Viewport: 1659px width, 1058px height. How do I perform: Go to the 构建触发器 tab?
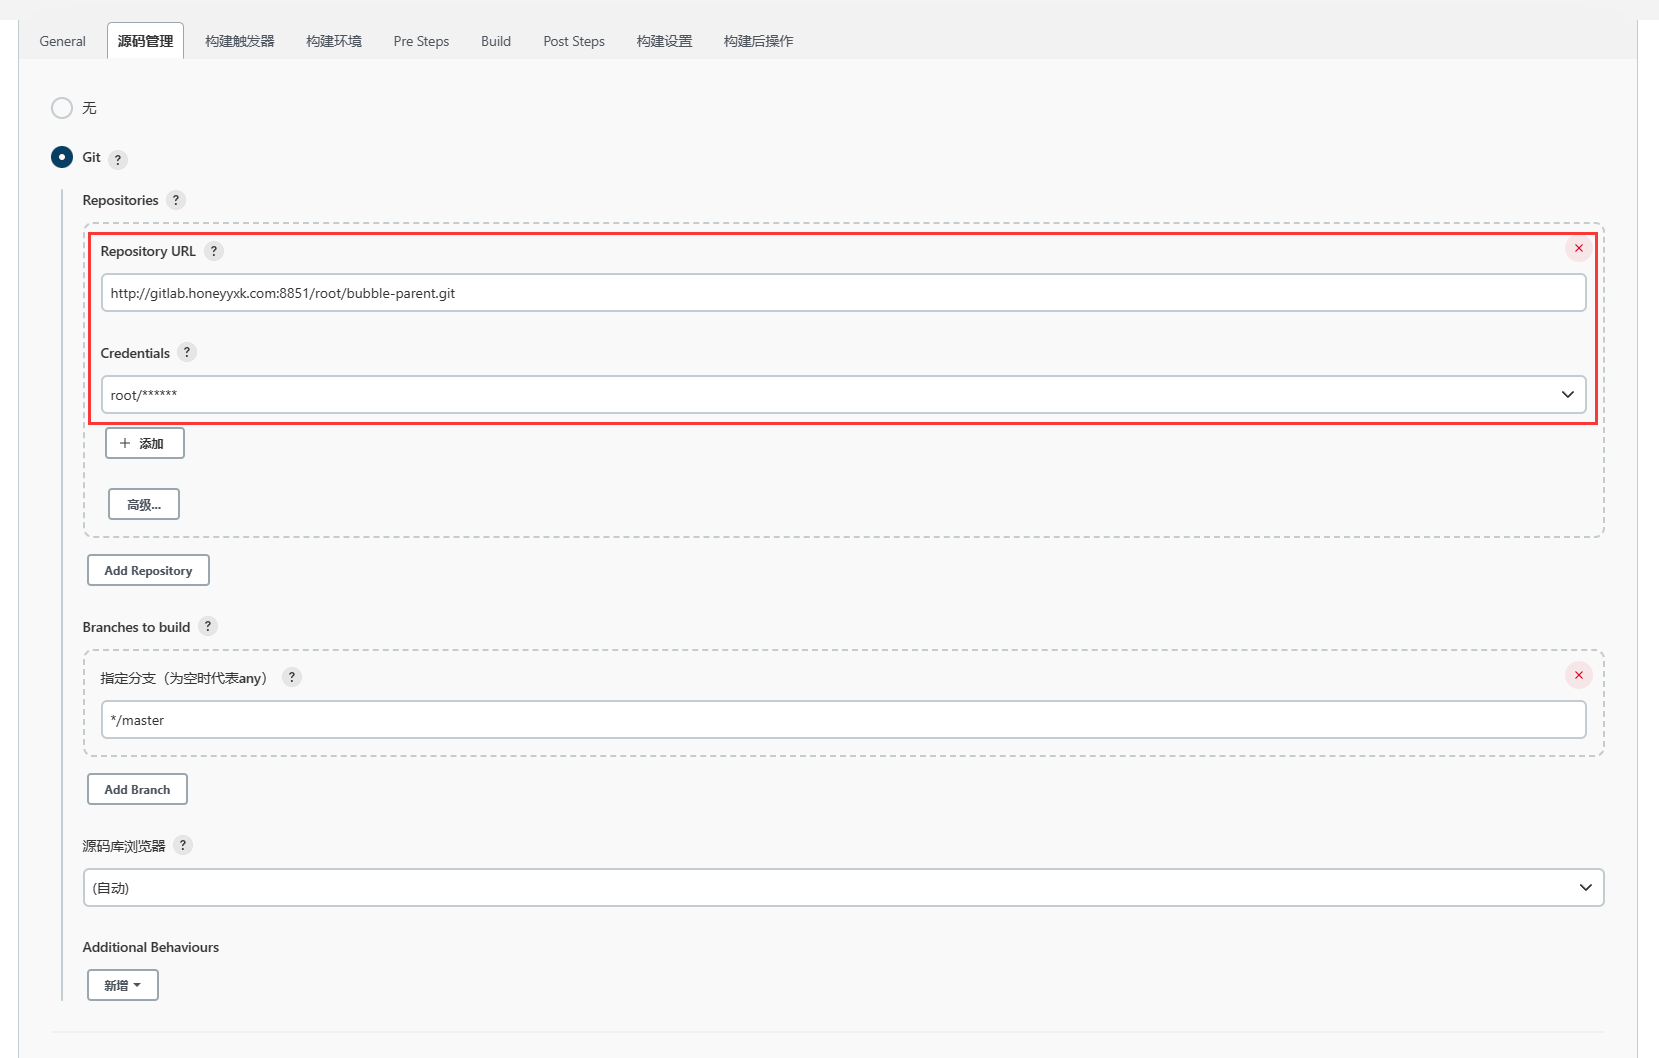240,41
